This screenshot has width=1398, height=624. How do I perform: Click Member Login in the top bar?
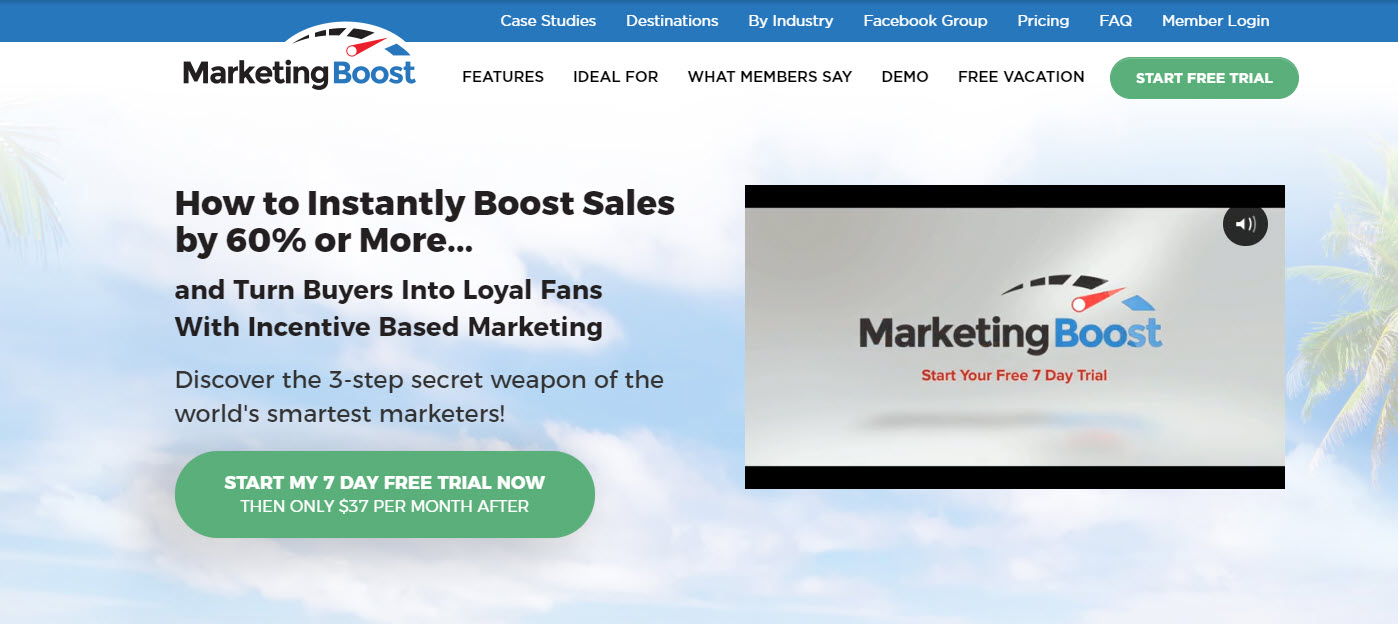[x=1215, y=20]
